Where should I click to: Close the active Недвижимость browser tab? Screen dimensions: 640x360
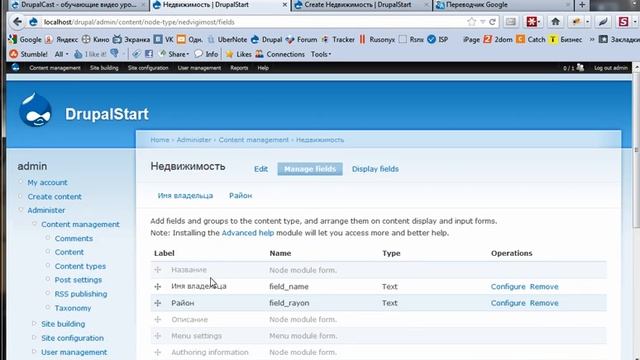click(x=284, y=5)
